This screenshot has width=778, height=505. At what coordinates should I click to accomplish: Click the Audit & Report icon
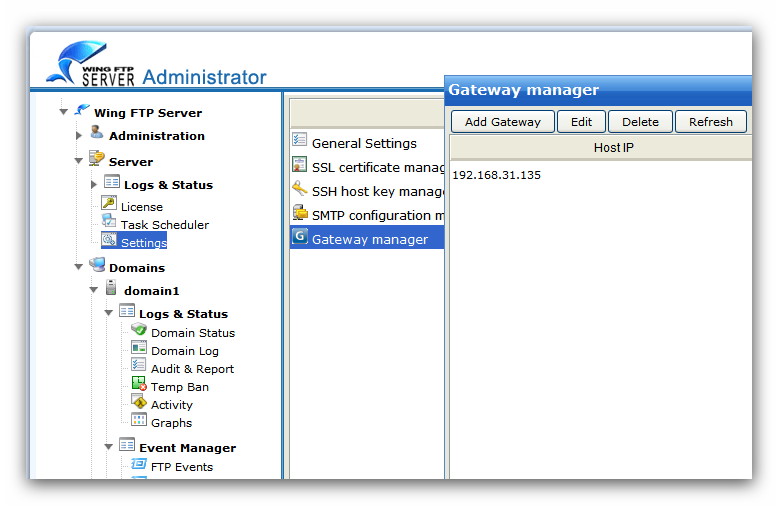pos(138,365)
